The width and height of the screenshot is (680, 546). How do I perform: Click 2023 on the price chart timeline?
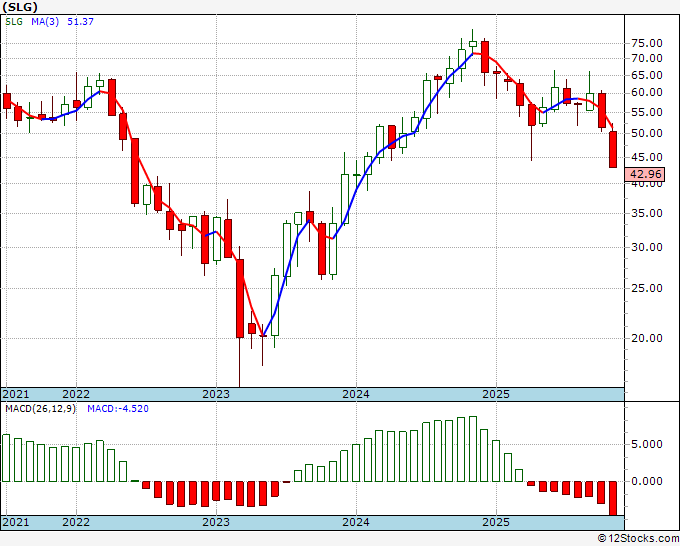[216, 394]
